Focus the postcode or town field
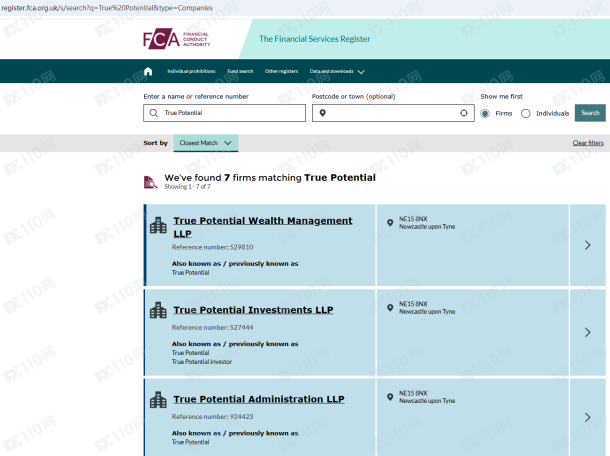610x456 pixels. click(x=393, y=113)
